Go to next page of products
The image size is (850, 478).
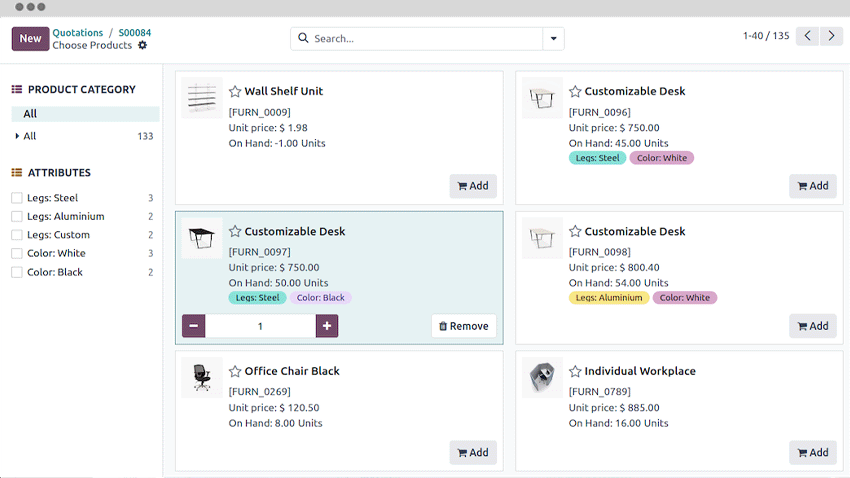point(832,36)
